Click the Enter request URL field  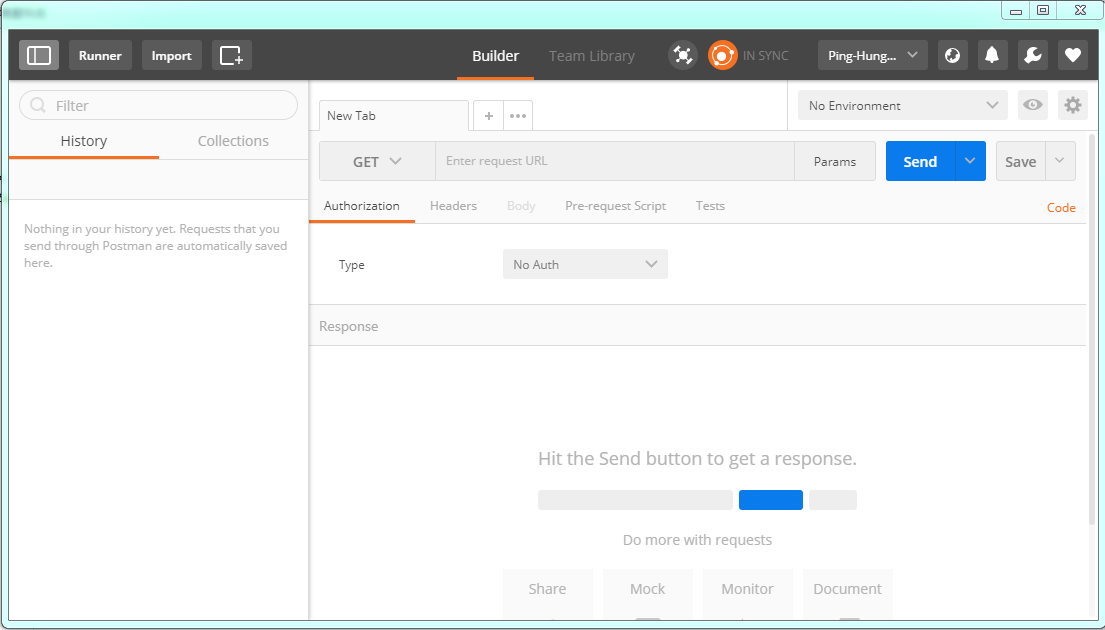[615, 161]
